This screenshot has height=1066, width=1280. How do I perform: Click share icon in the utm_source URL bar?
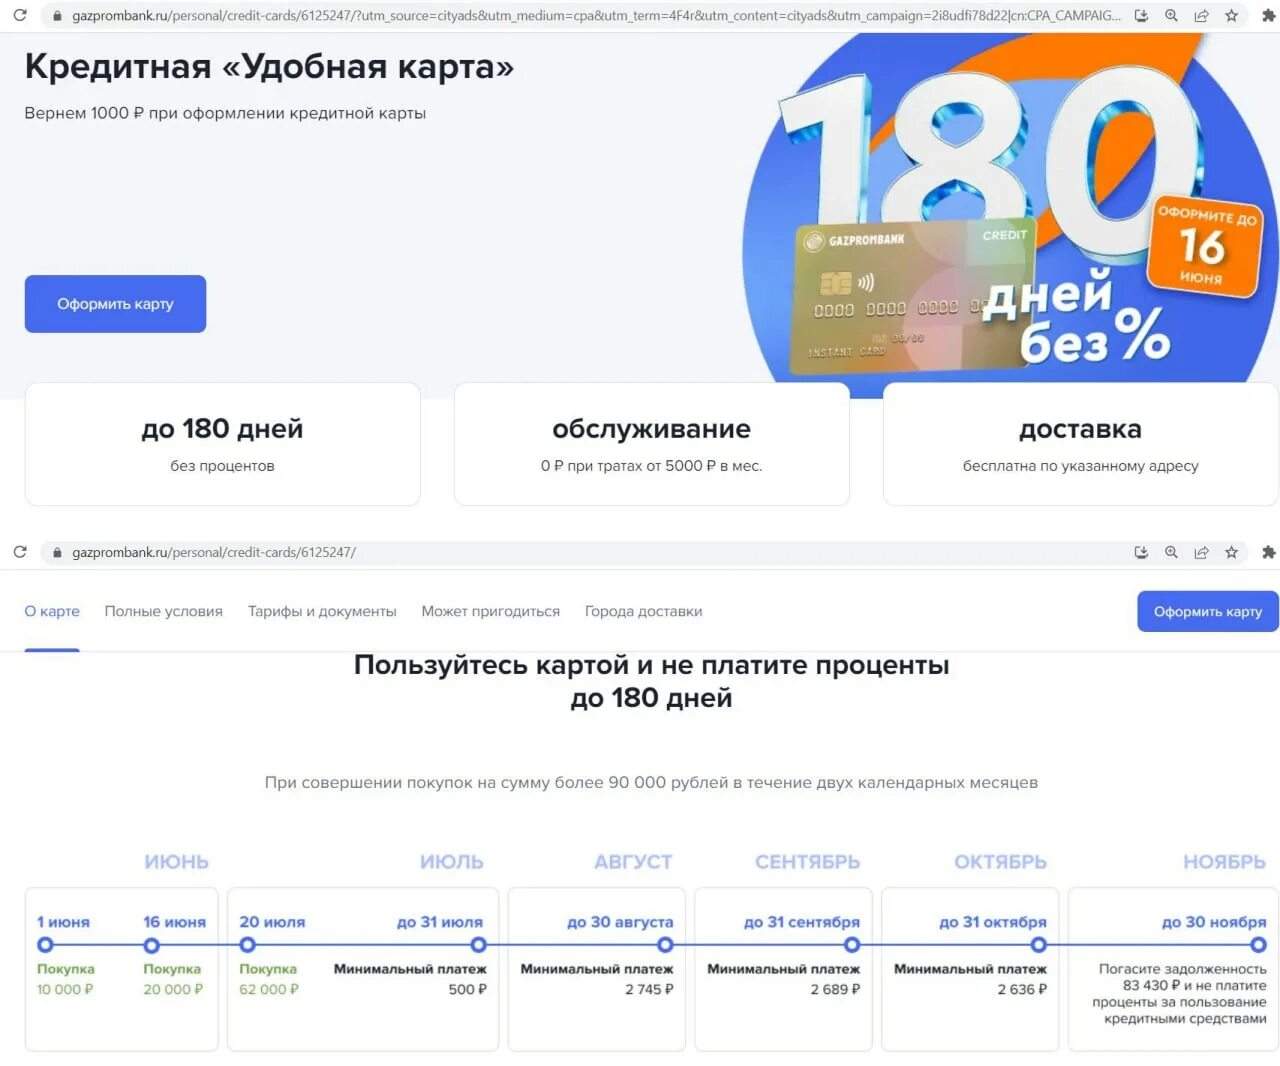tap(1201, 16)
